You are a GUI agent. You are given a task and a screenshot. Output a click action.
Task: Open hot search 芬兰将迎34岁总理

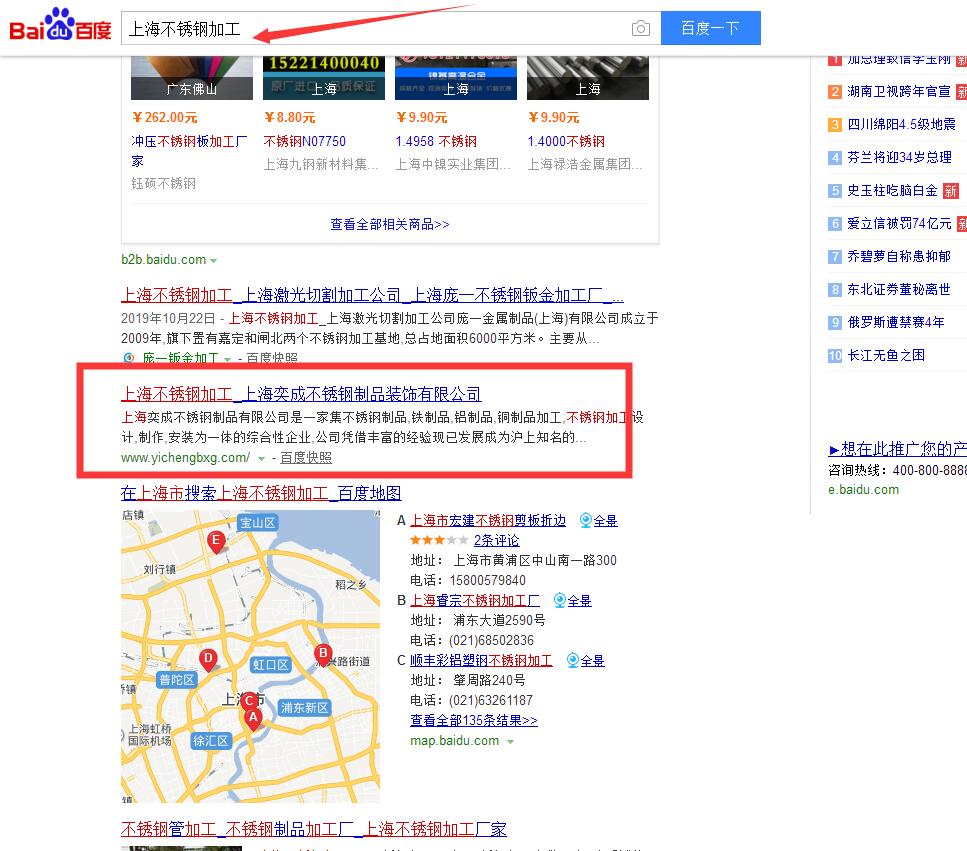(899, 157)
